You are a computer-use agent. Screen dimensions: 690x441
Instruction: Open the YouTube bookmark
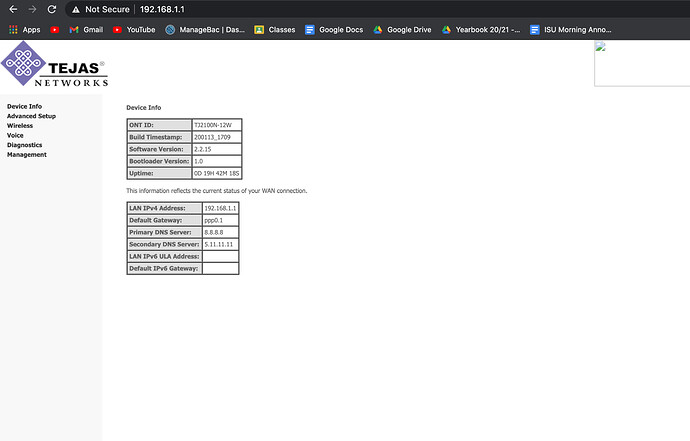coord(134,30)
